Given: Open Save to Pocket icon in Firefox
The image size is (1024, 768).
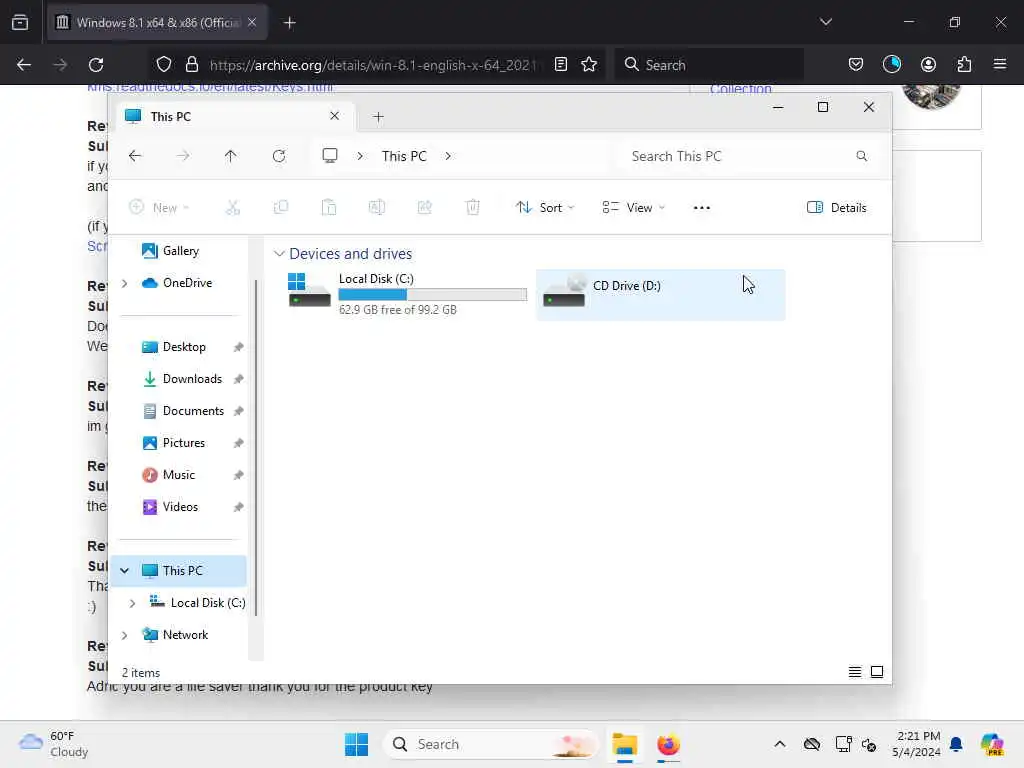Looking at the screenshot, I should pos(856,65).
